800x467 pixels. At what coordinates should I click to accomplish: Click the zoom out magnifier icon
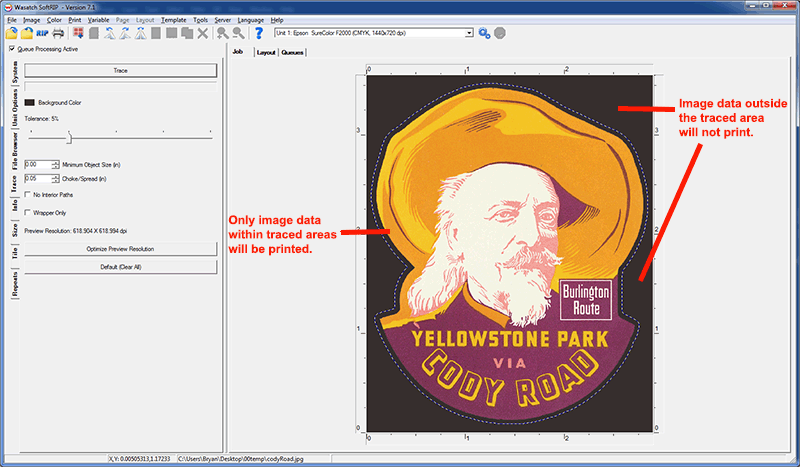pyautogui.click(x=238, y=33)
